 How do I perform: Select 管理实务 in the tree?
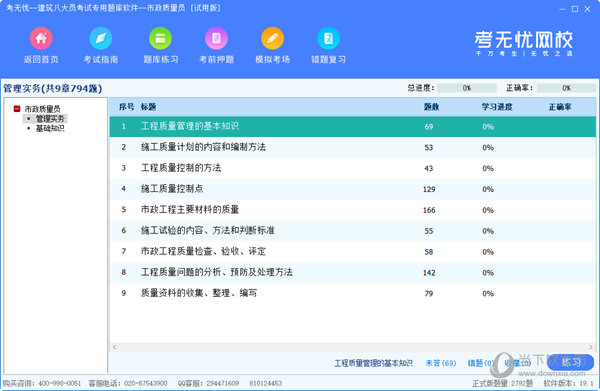pos(50,119)
